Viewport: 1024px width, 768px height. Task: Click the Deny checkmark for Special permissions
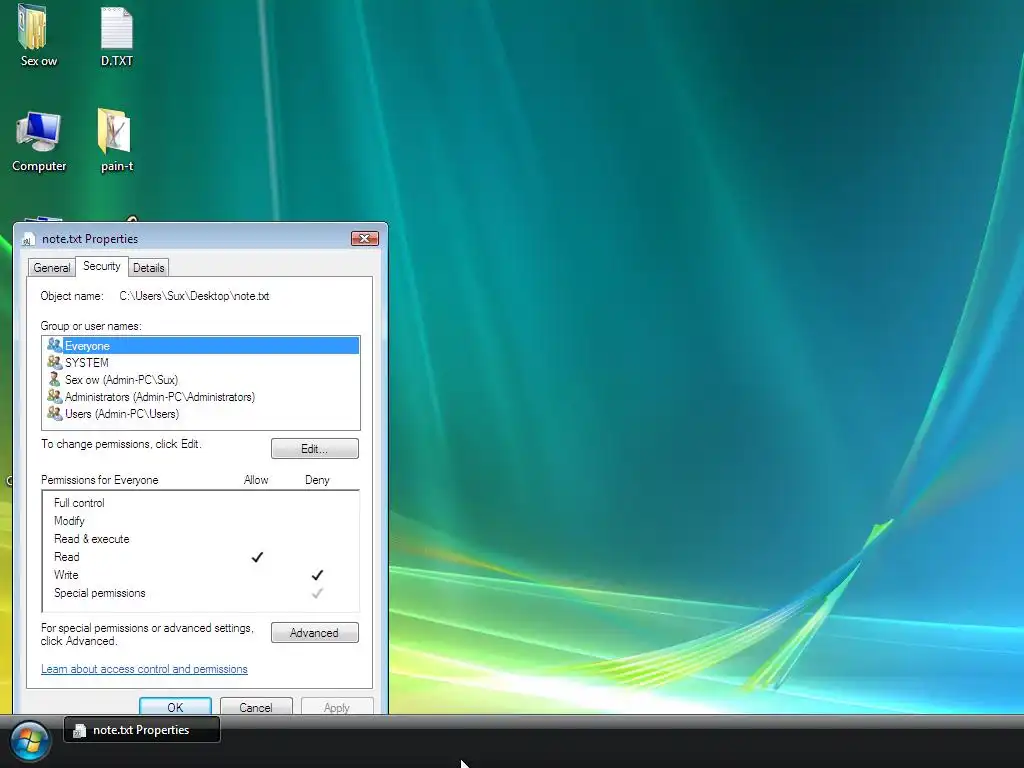[317, 593]
